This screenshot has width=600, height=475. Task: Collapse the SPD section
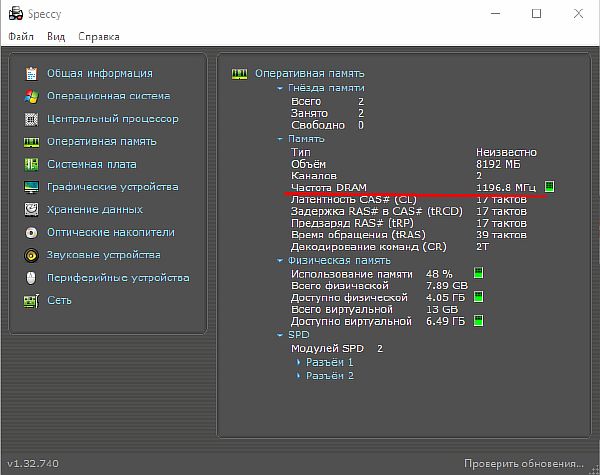click(280, 335)
